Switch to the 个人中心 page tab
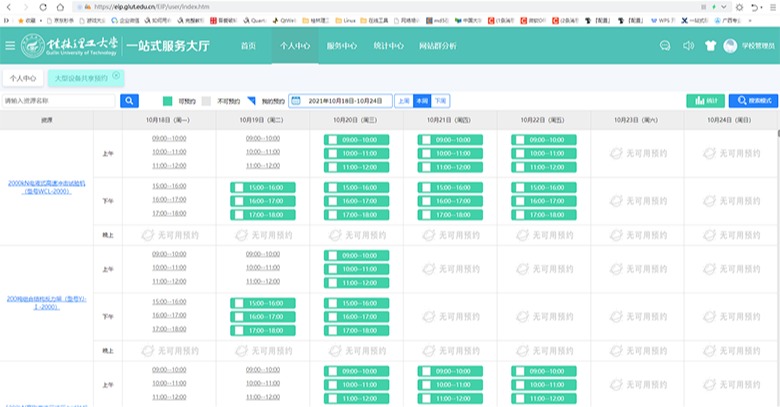This screenshot has width=780, height=407. coord(23,77)
